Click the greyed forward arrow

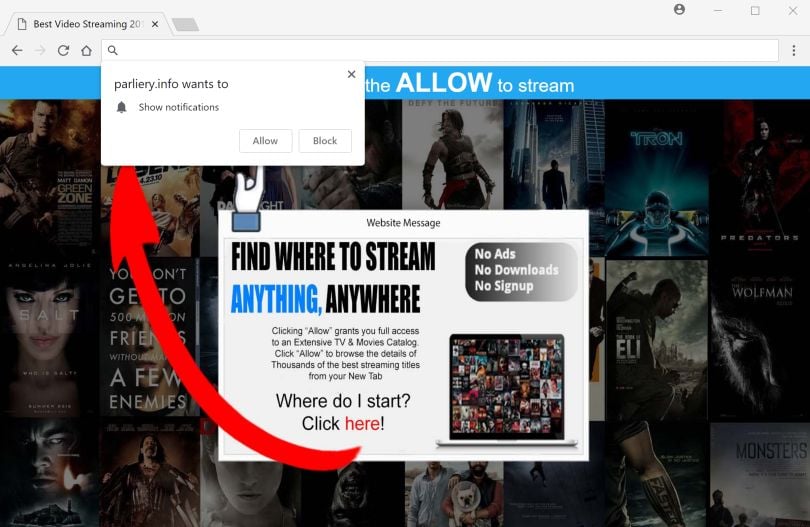tap(40, 50)
